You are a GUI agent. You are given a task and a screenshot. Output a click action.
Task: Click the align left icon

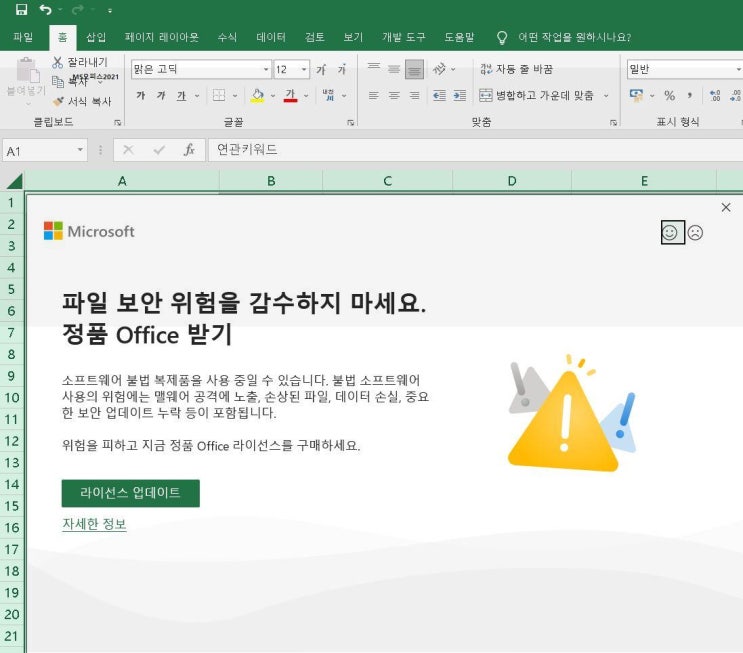(373, 96)
